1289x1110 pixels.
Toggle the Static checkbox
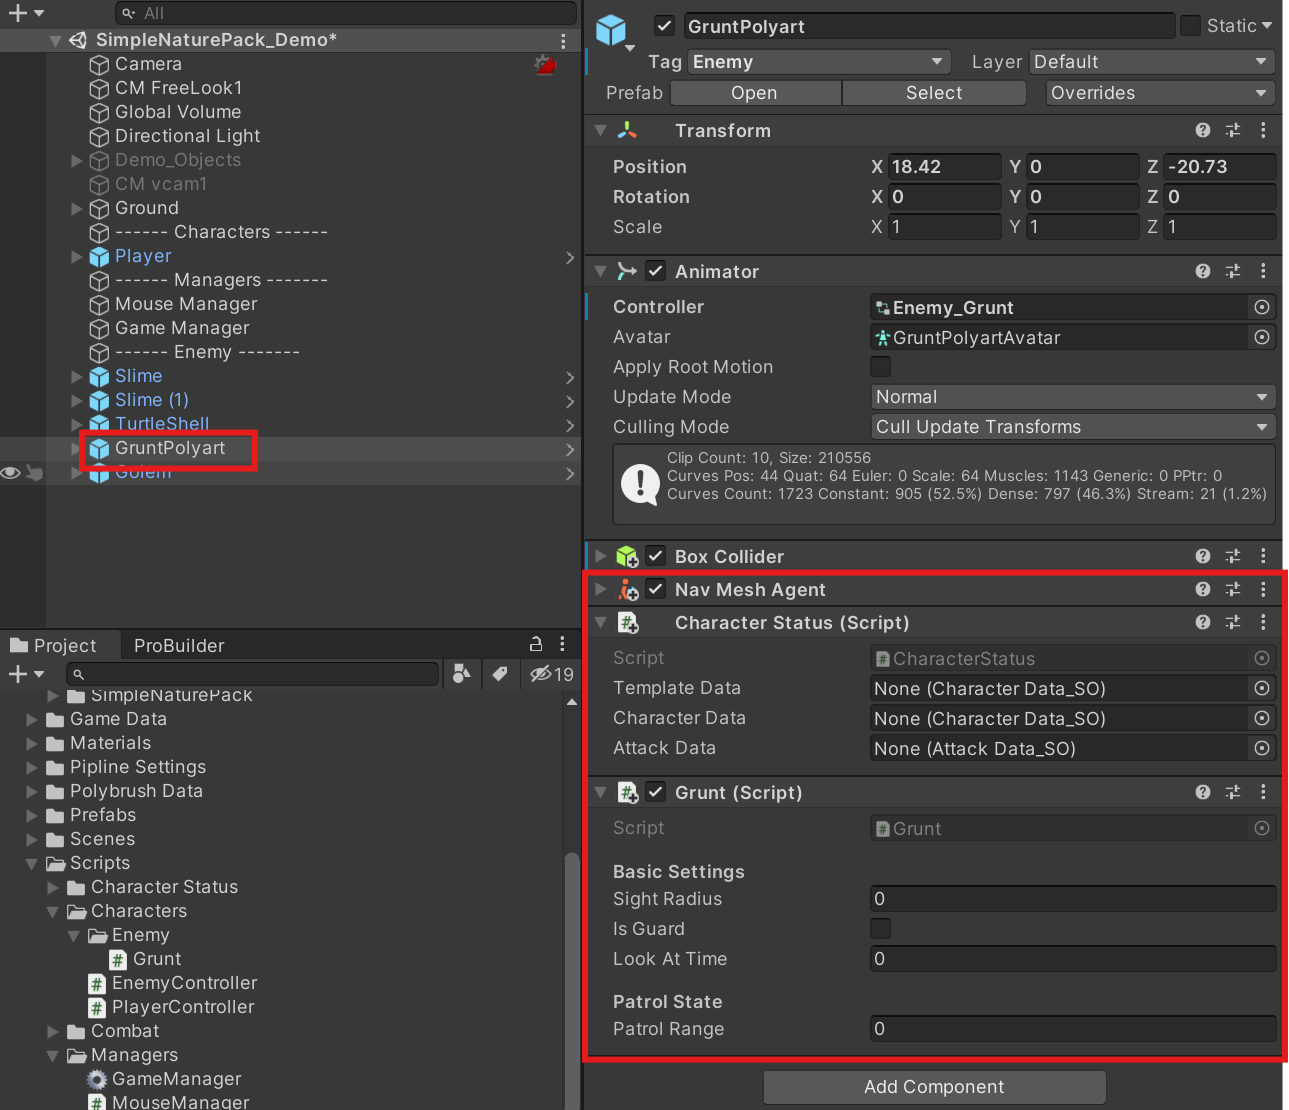coord(1190,26)
